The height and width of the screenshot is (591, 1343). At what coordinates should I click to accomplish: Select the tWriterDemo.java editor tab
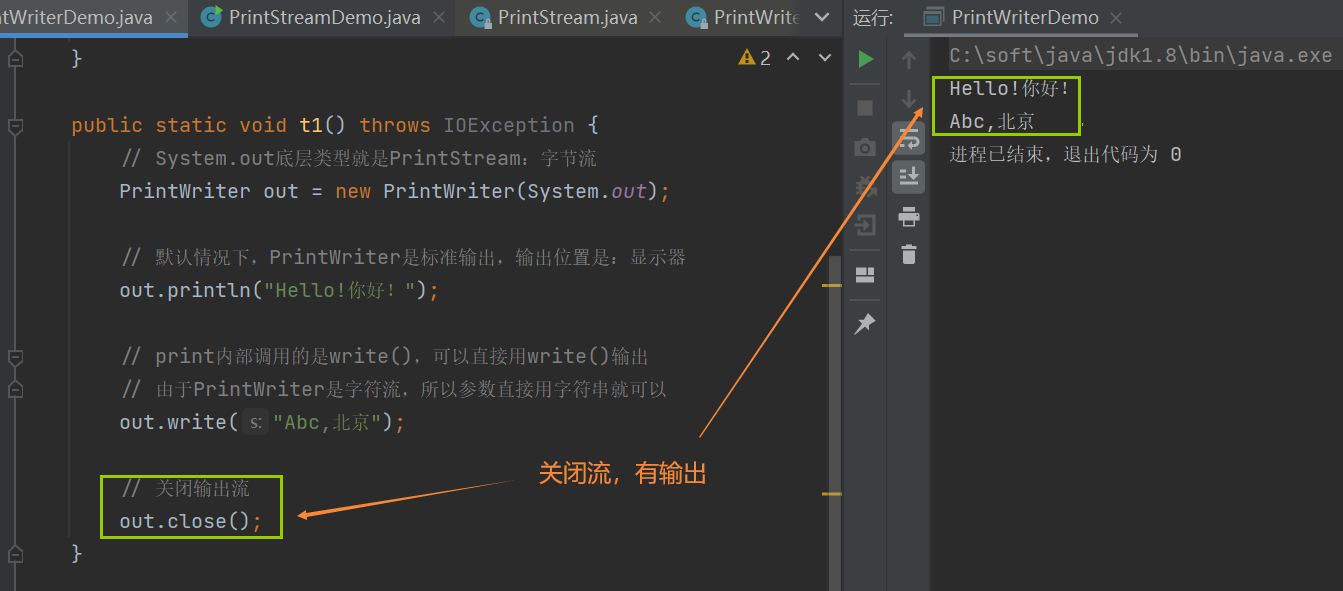click(77, 17)
